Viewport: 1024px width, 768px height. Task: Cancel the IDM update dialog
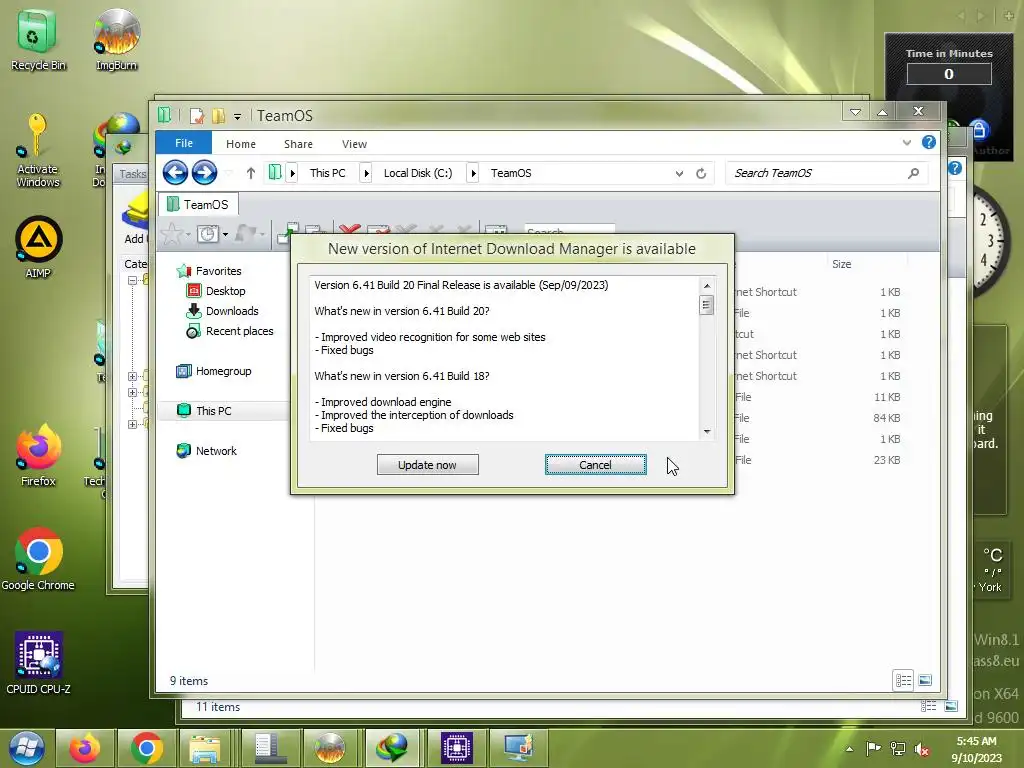pos(595,464)
